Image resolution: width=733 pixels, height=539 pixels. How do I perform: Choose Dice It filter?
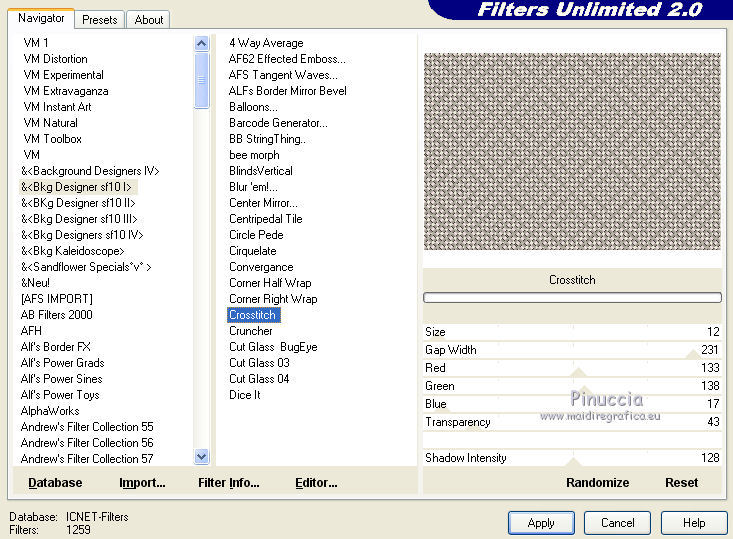coord(244,395)
